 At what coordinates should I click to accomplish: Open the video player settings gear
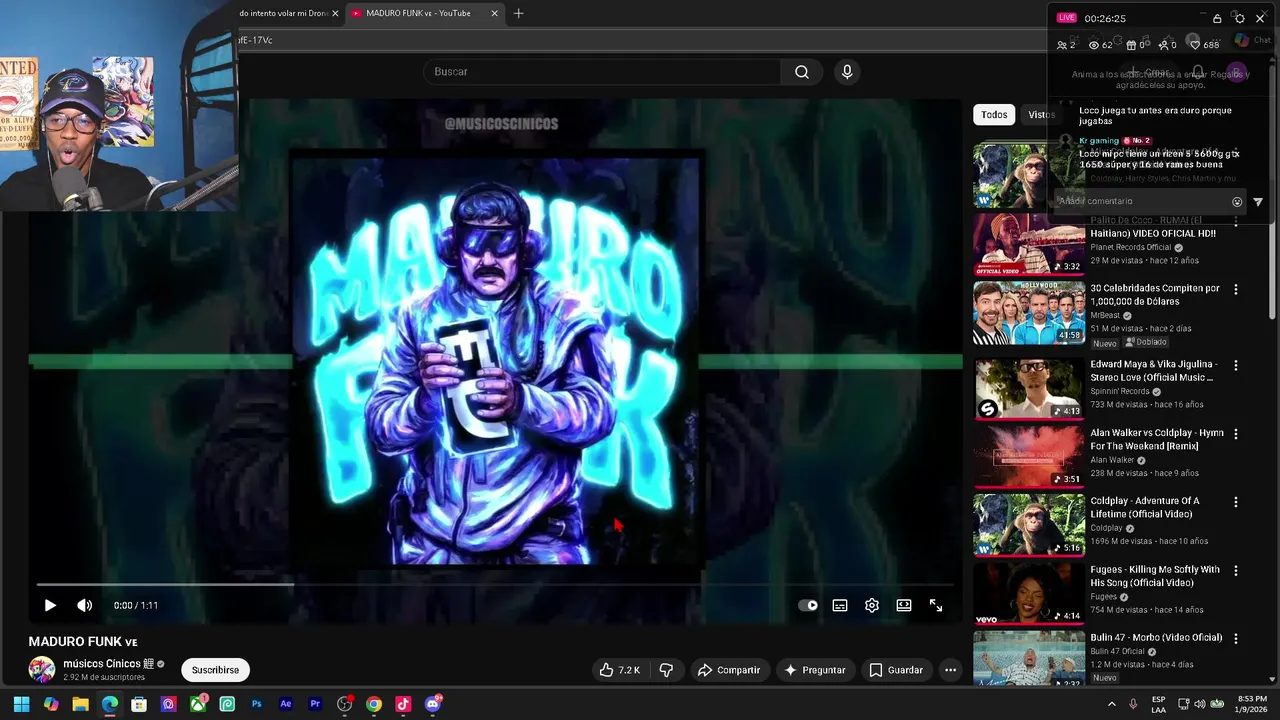coord(872,605)
